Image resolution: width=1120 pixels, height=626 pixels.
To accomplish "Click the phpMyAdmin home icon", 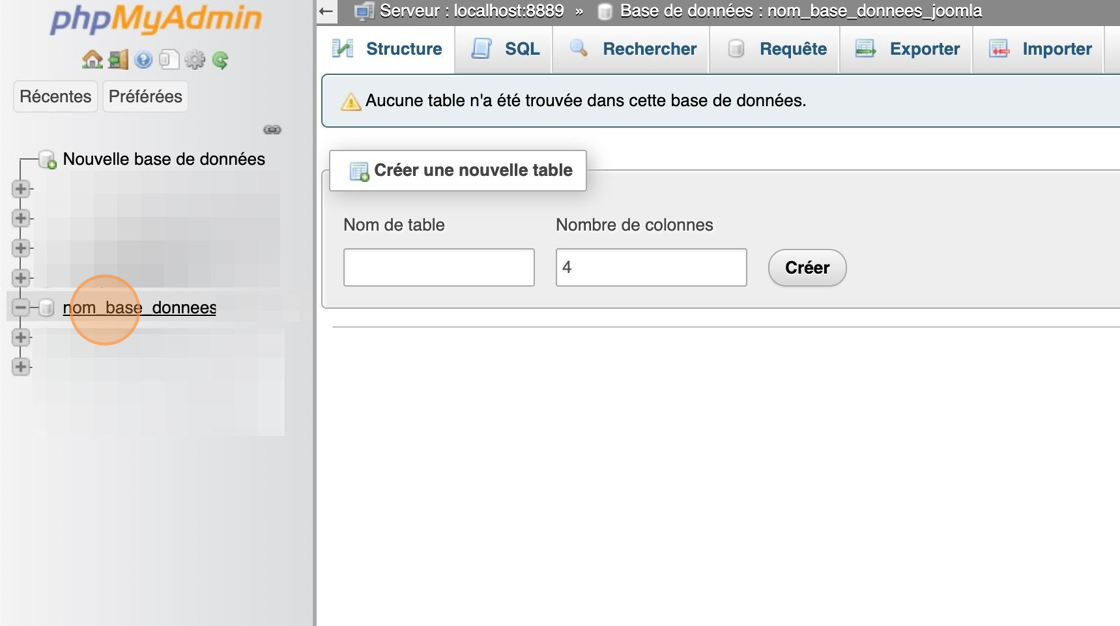I will [x=92, y=60].
